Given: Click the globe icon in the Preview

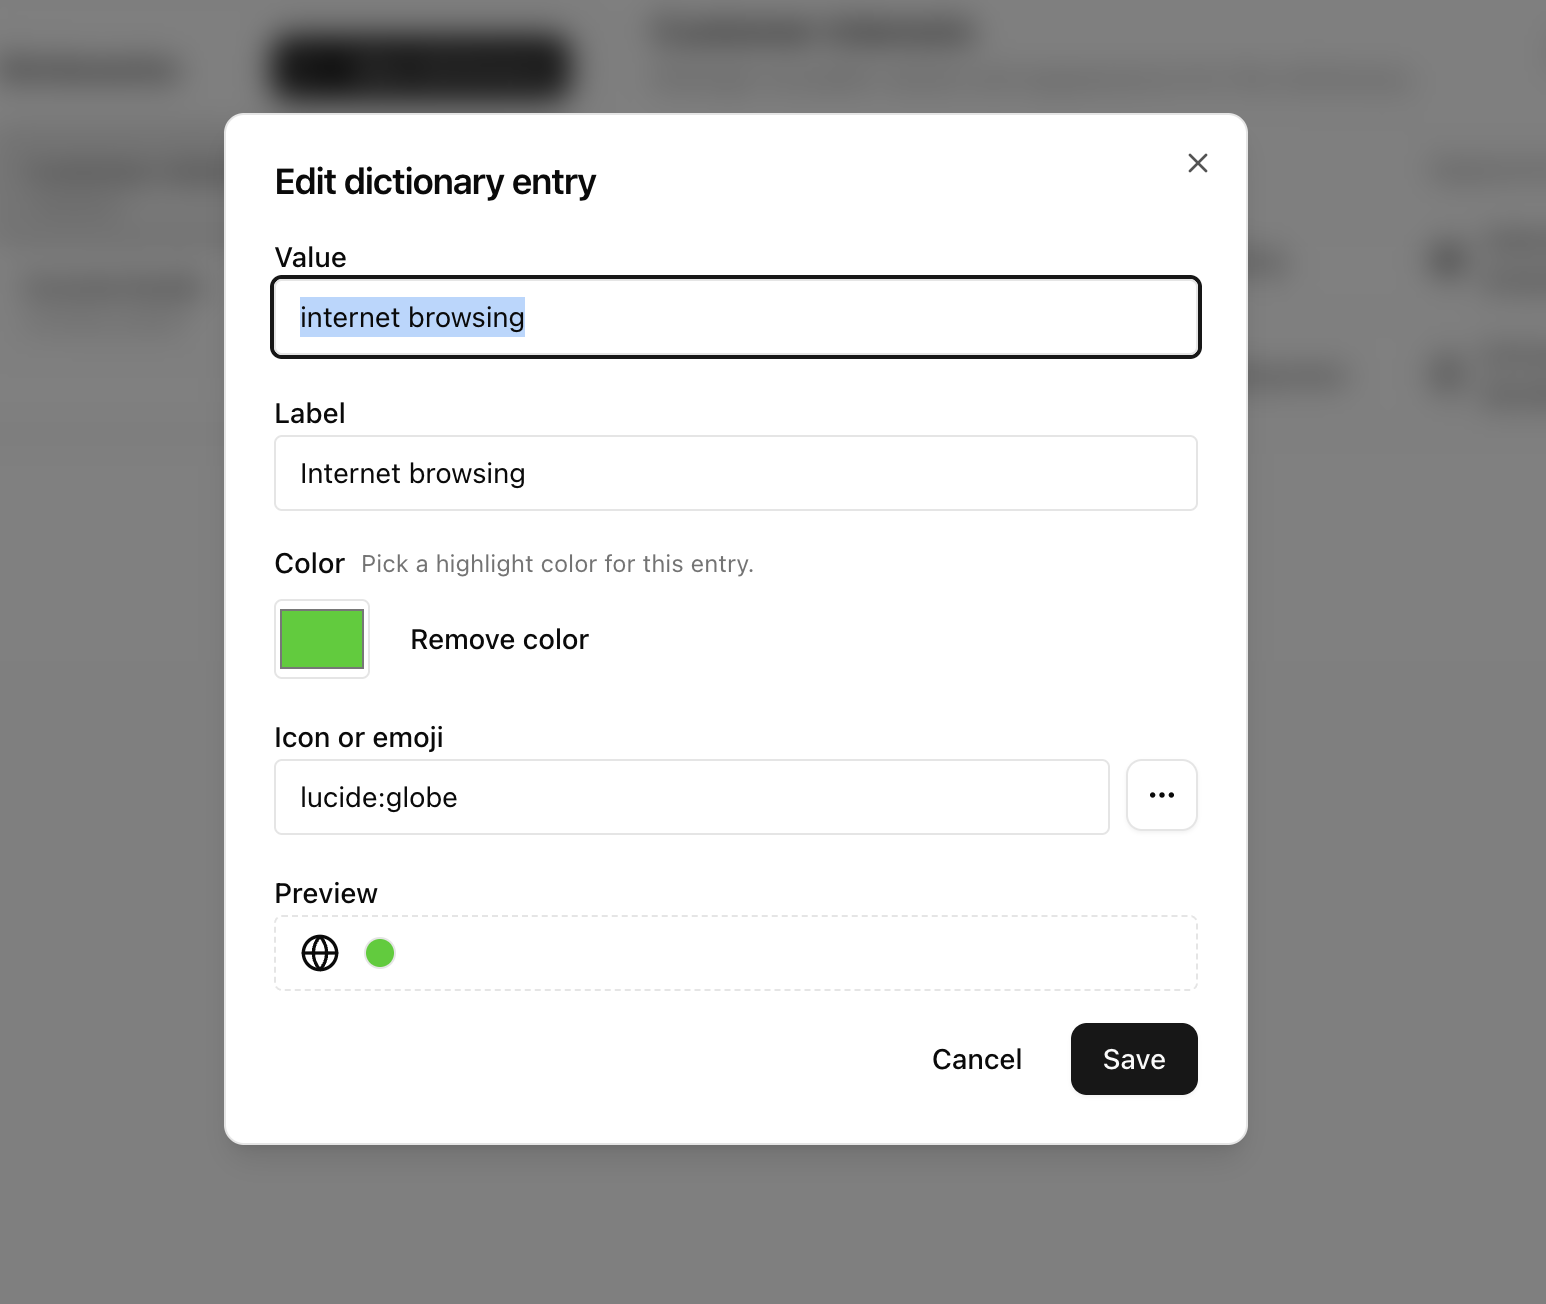Looking at the screenshot, I should tap(319, 953).
